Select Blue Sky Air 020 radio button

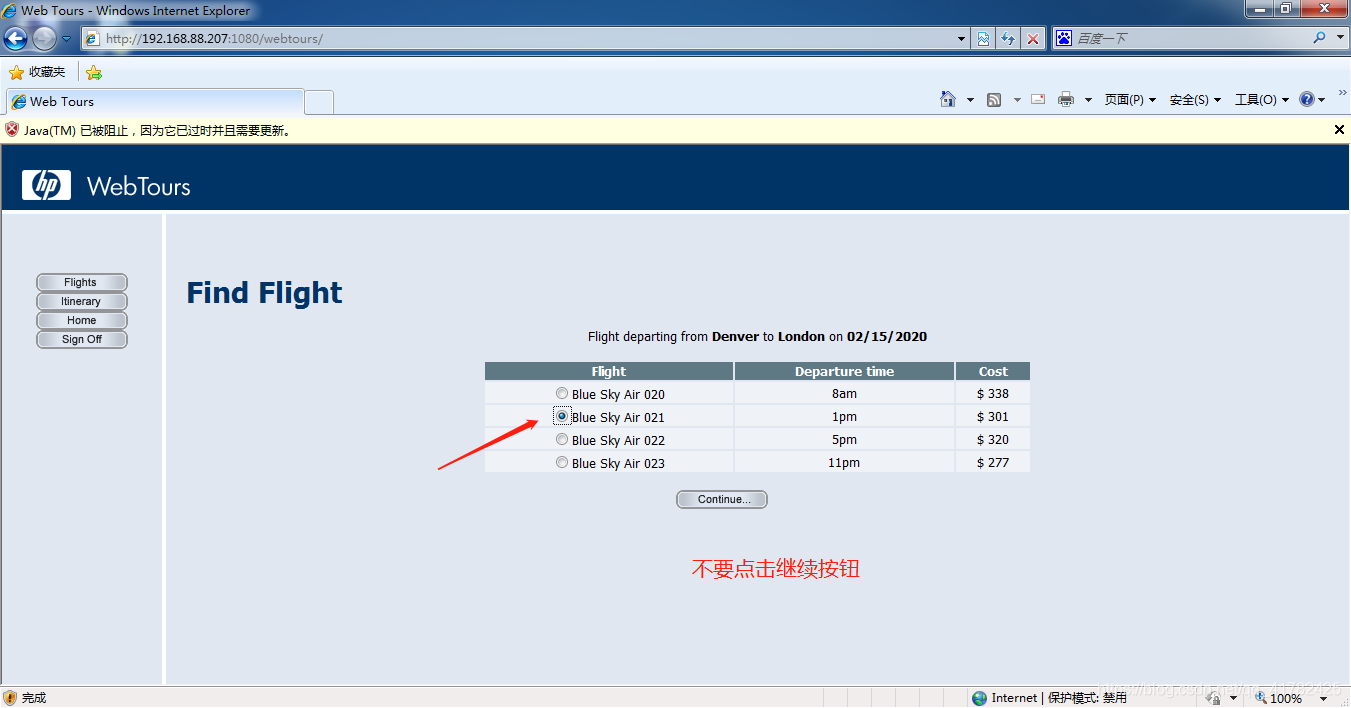(x=562, y=393)
